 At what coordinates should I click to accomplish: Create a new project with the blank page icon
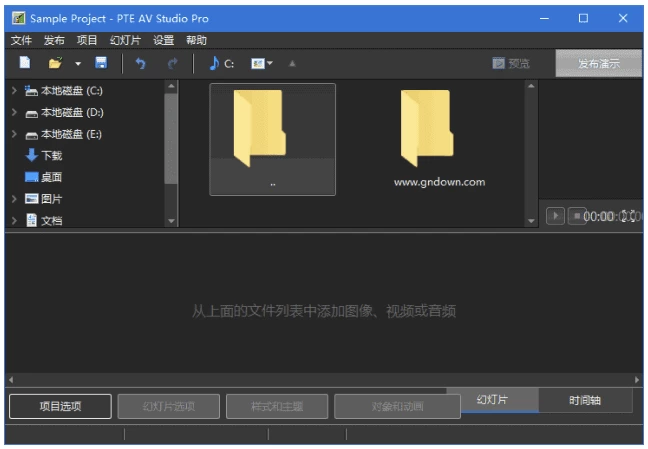[24, 63]
